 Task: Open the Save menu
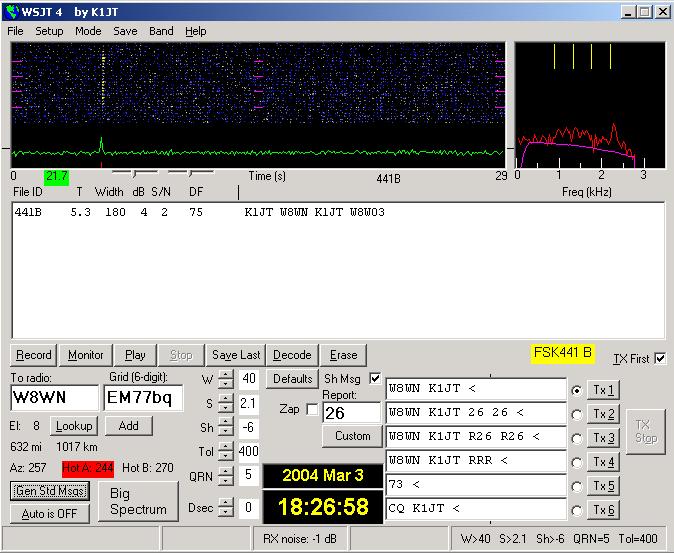click(x=125, y=31)
